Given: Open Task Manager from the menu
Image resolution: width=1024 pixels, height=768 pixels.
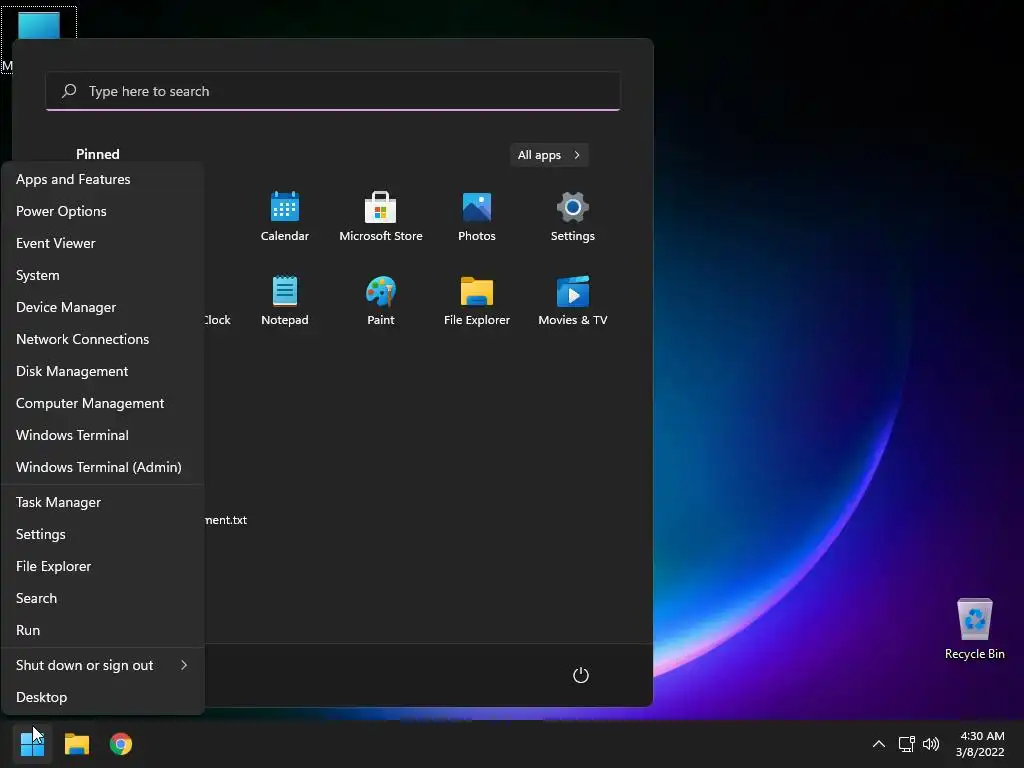Looking at the screenshot, I should coord(103,502).
